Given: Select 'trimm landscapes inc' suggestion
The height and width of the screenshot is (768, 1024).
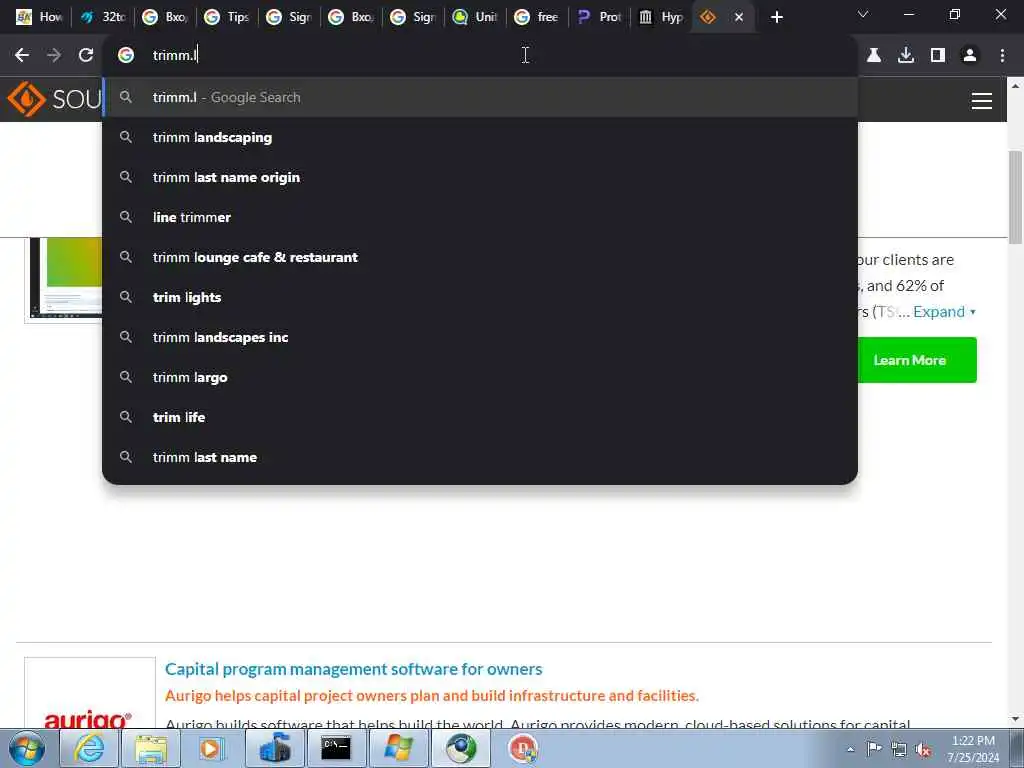Looking at the screenshot, I should pos(480,337).
